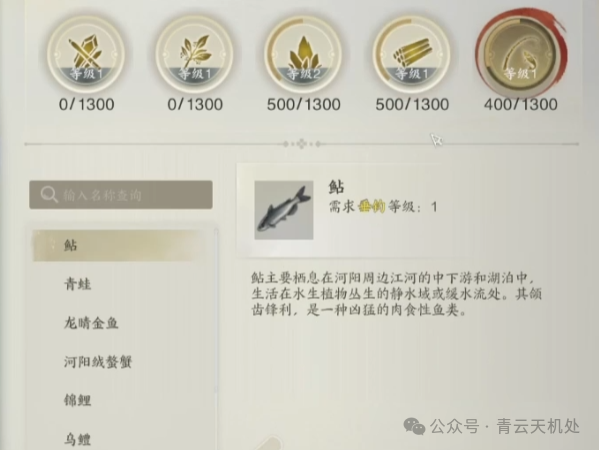Screen dimensions: 599x450
Task: Click the 500/1300 progress under the logs icon
Action: 412,104
